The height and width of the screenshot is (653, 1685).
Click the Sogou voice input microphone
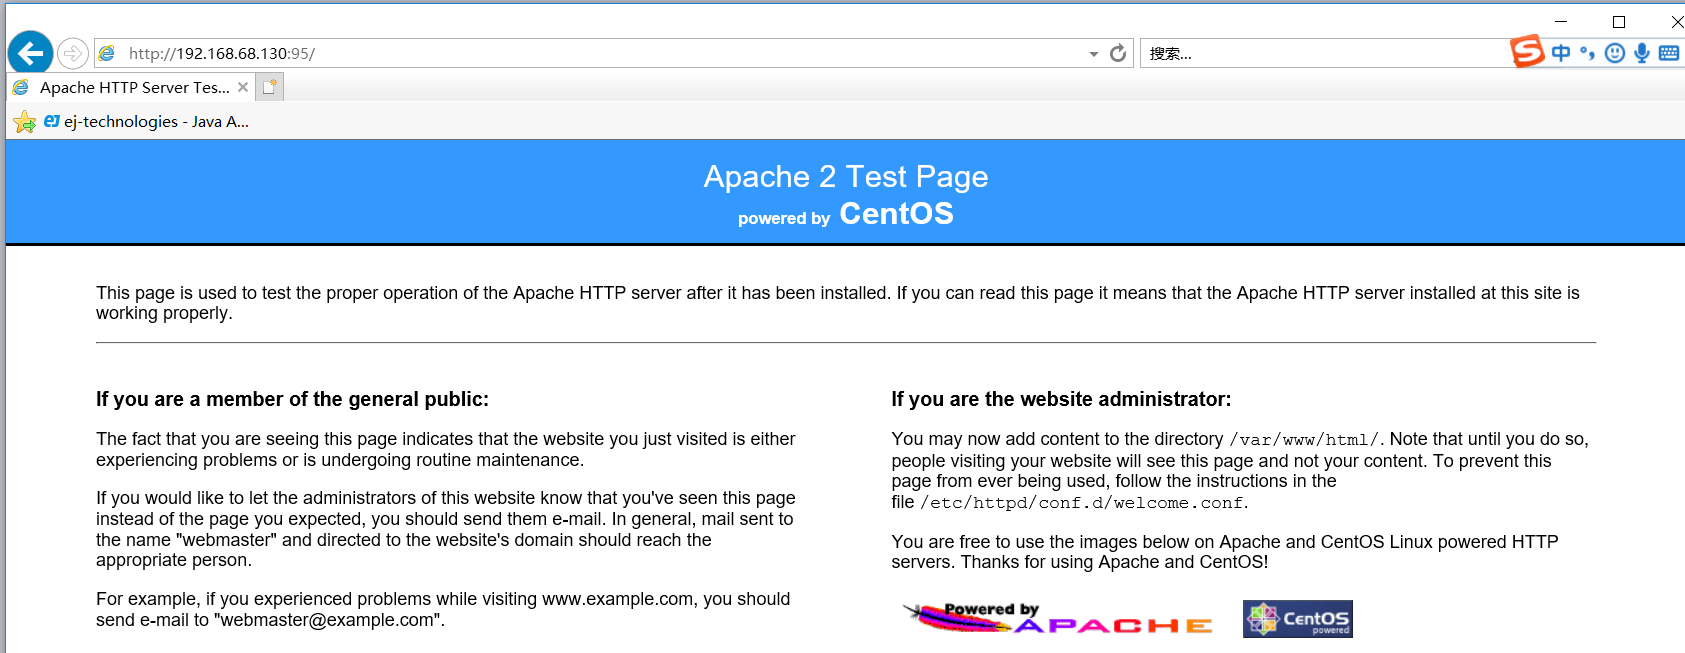tap(1641, 53)
